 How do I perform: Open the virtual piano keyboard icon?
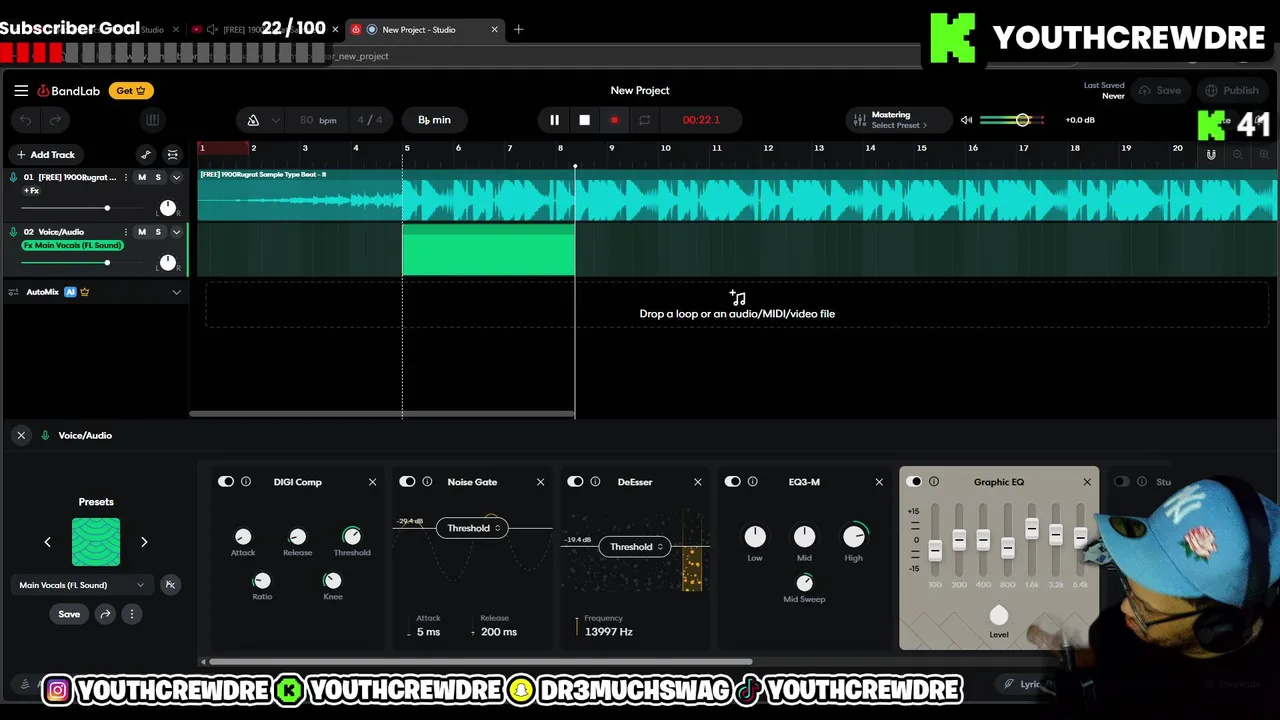click(152, 120)
